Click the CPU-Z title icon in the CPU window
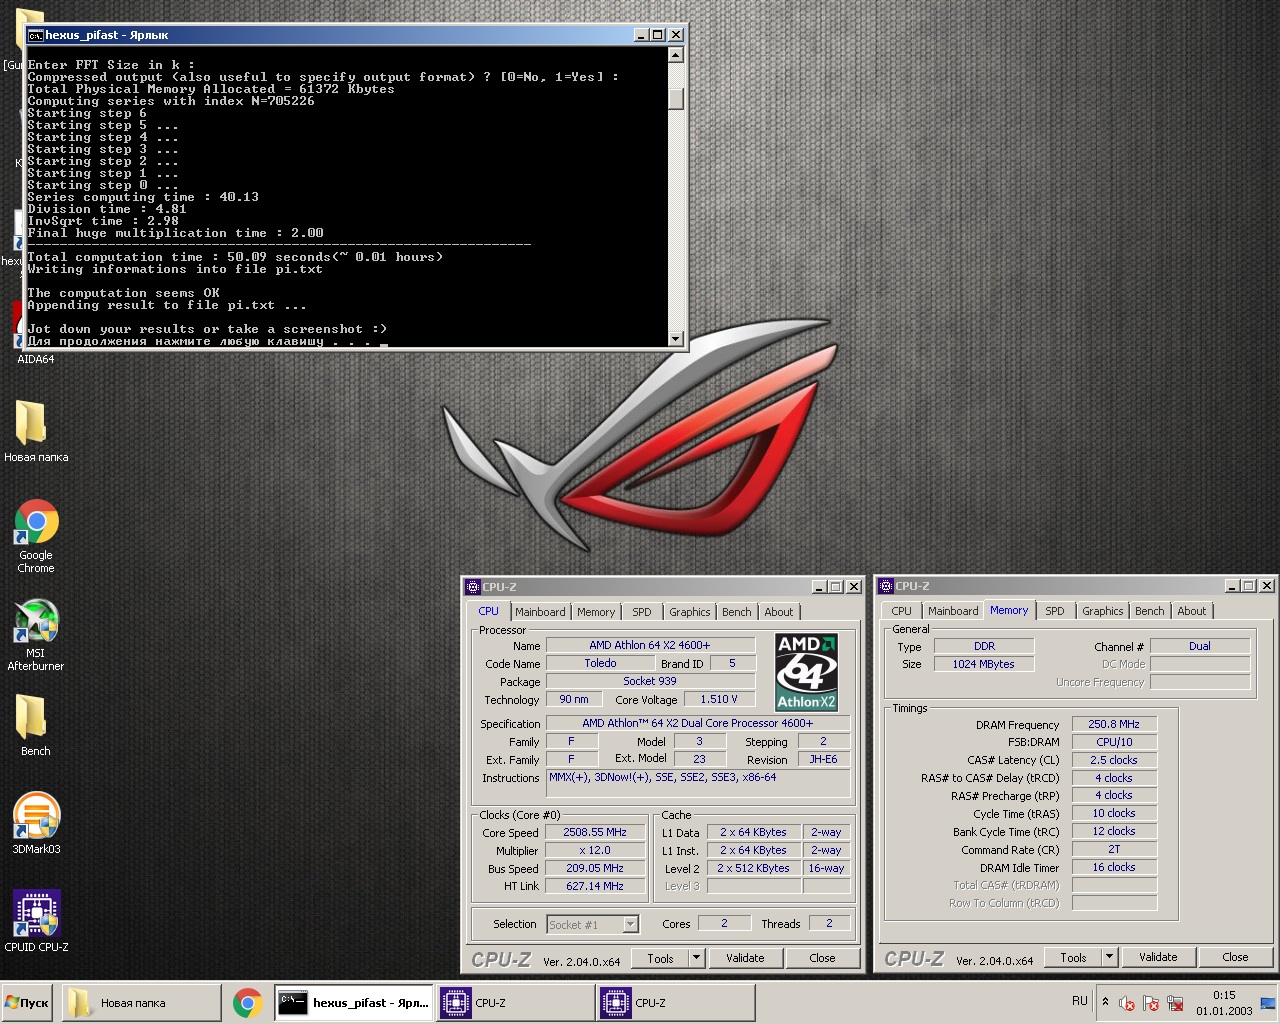Screen dimensions: 1280x1024 [x=472, y=587]
